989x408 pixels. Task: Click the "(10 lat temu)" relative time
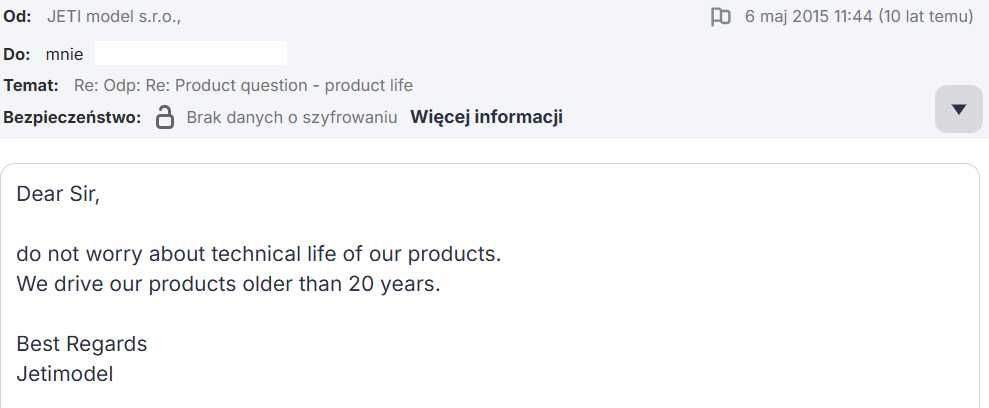coord(925,17)
